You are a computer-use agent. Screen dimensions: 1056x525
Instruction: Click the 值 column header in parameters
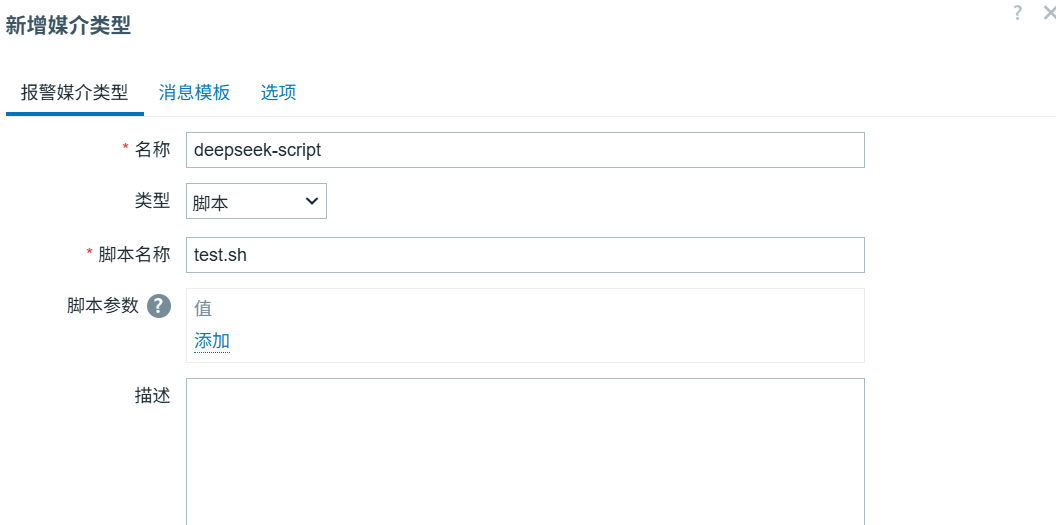click(x=203, y=308)
